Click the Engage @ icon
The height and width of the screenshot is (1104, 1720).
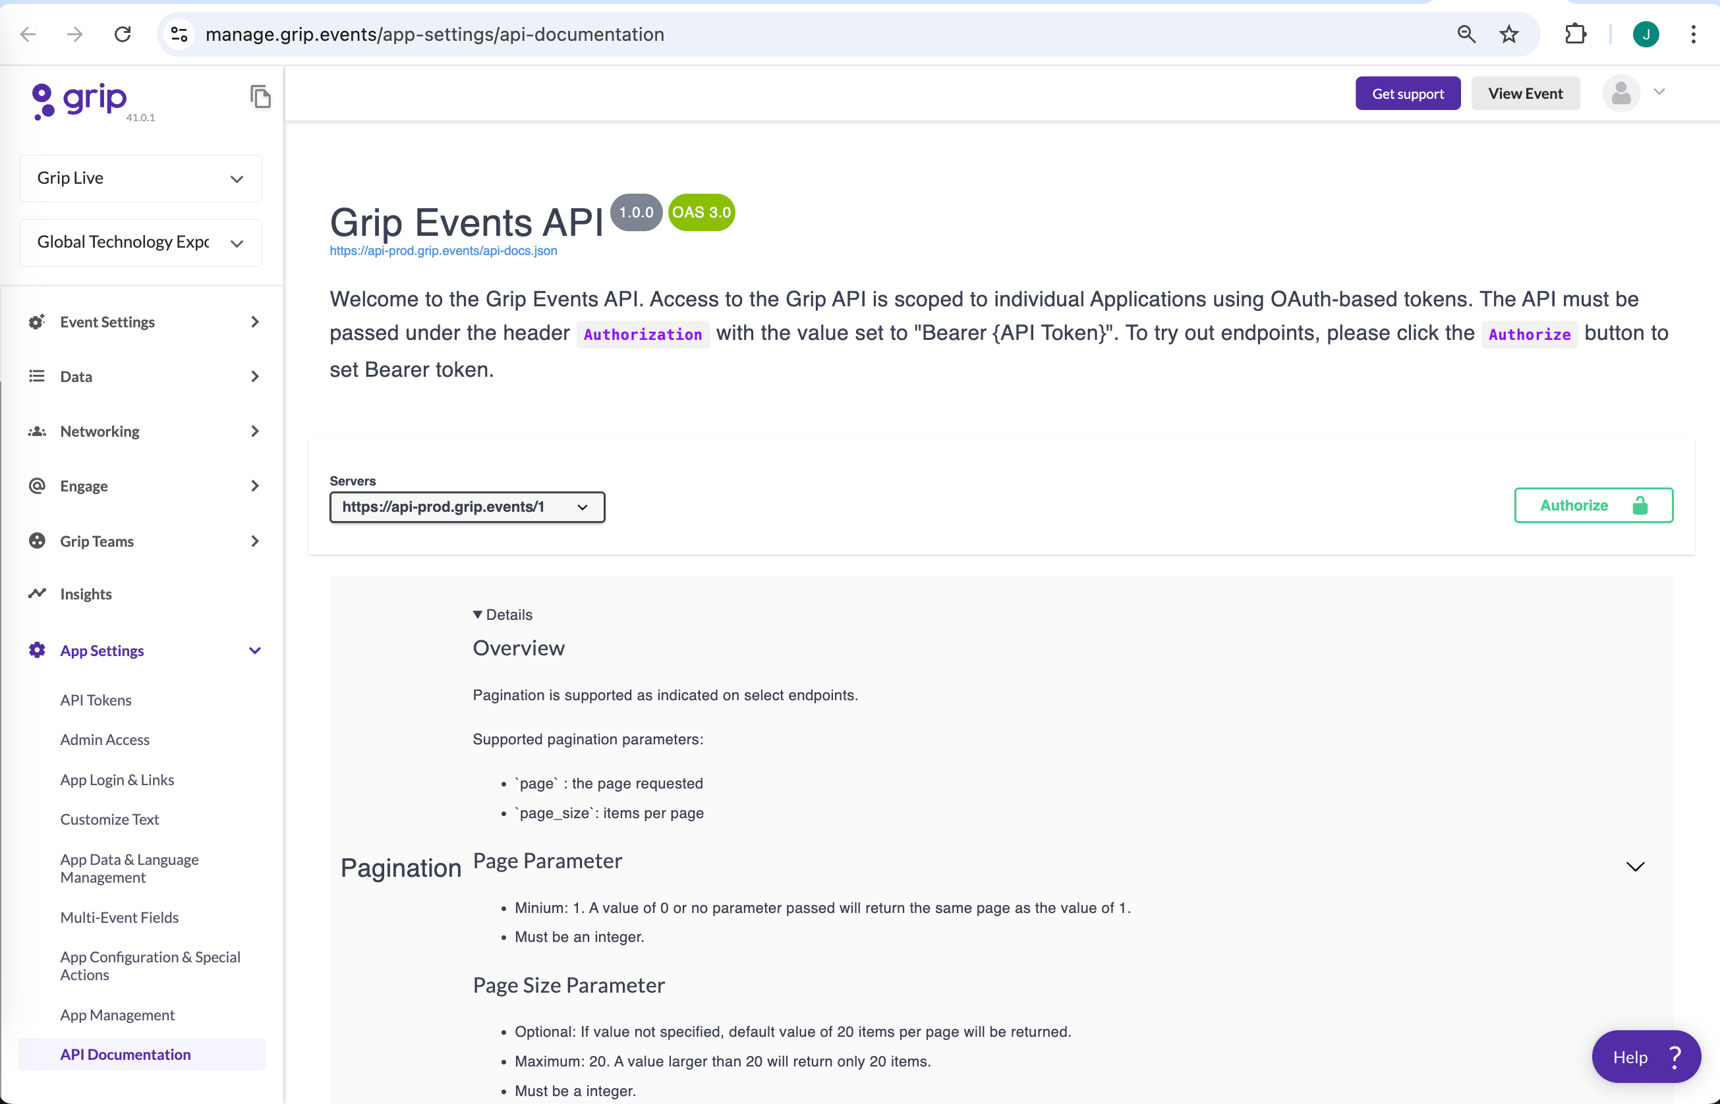point(37,486)
